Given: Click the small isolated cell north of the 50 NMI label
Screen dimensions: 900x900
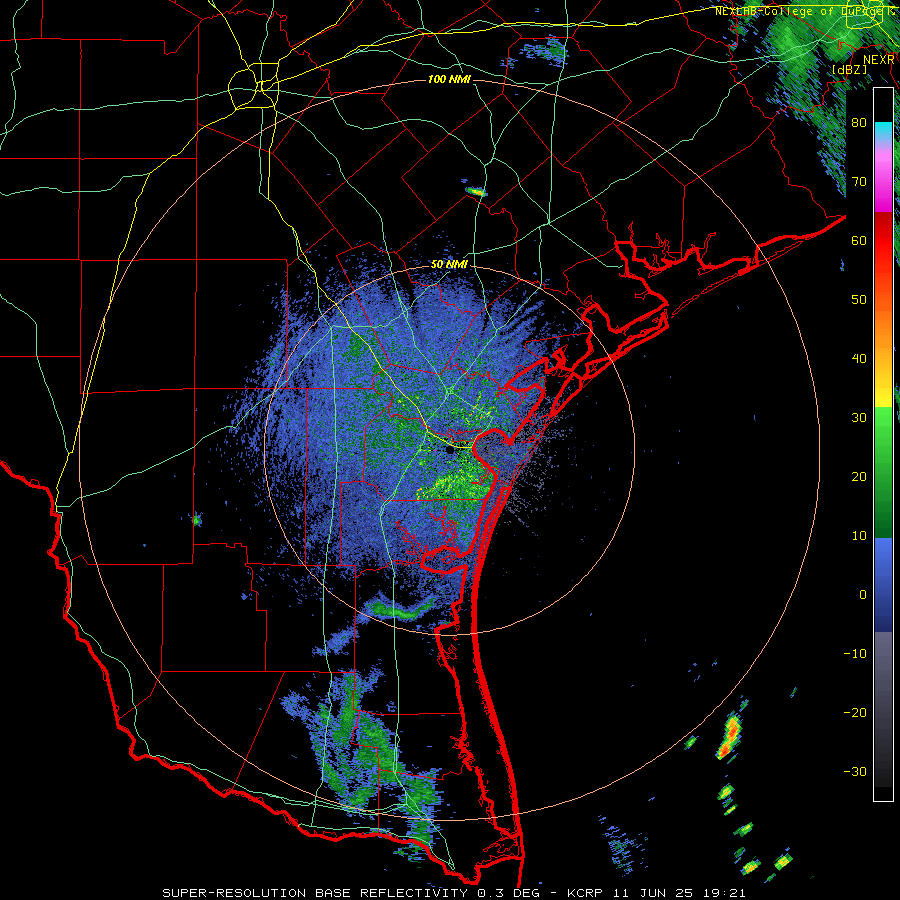Looking at the screenshot, I should [476, 191].
